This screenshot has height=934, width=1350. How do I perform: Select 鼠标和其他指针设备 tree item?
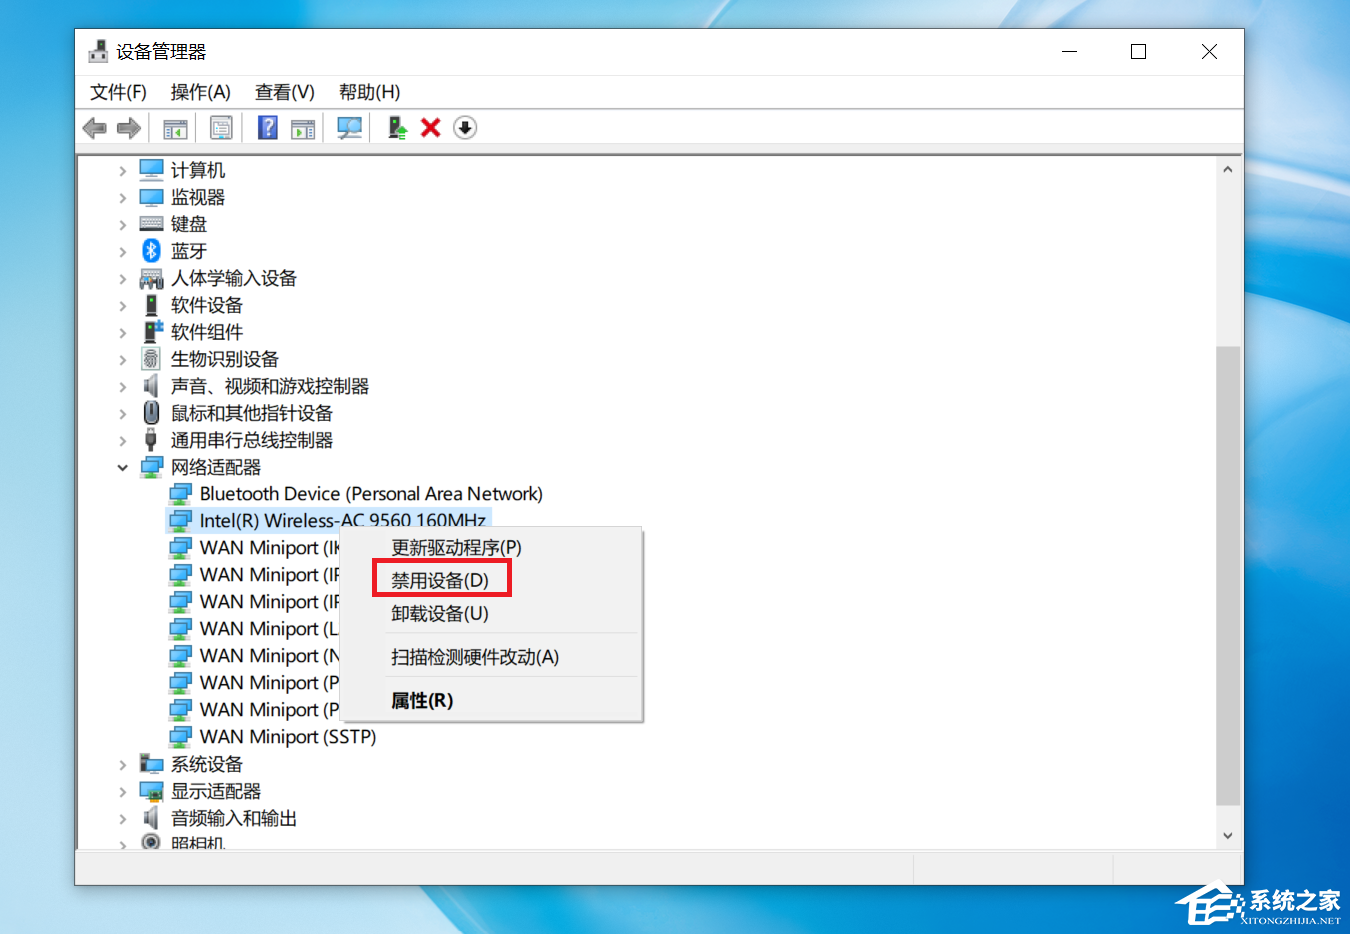(x=251, y=413)
